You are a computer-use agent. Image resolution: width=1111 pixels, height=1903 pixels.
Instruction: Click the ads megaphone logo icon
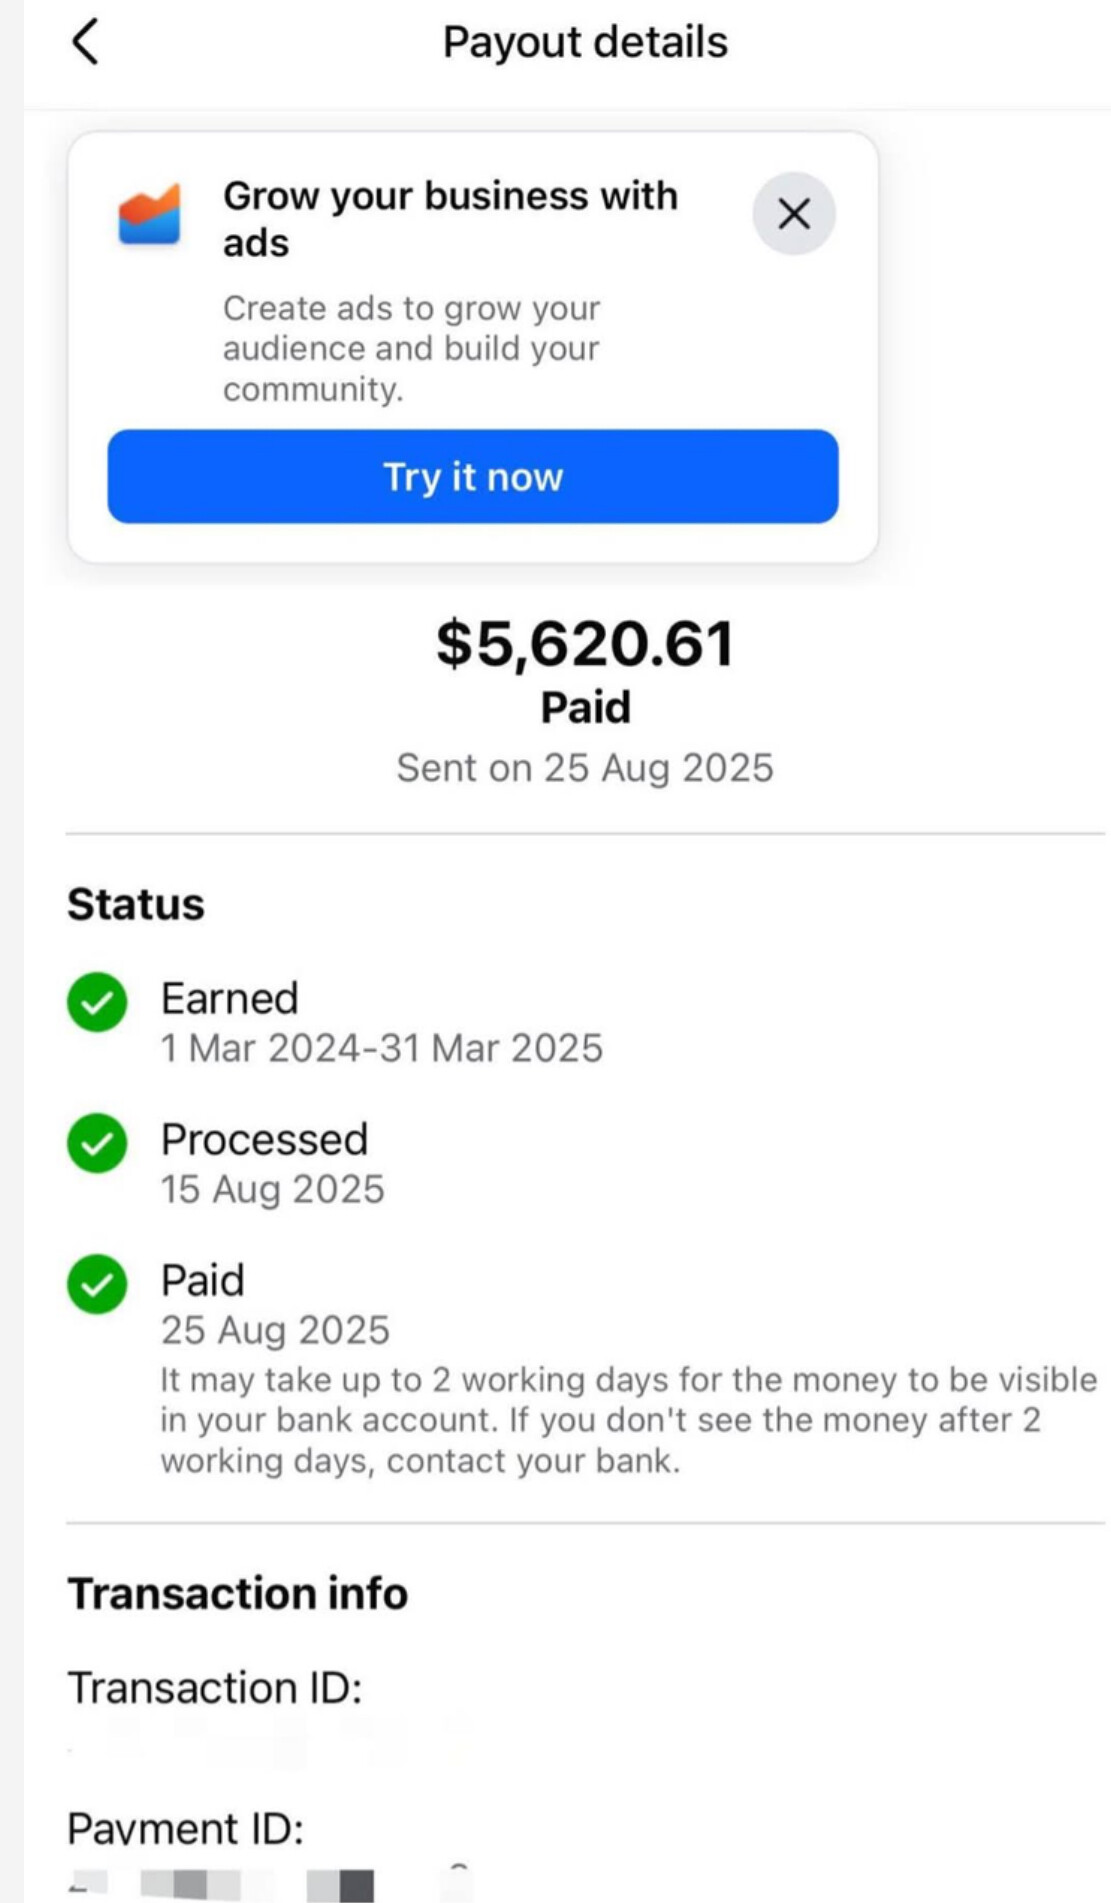pyautogui.click(x=149, y=214)
